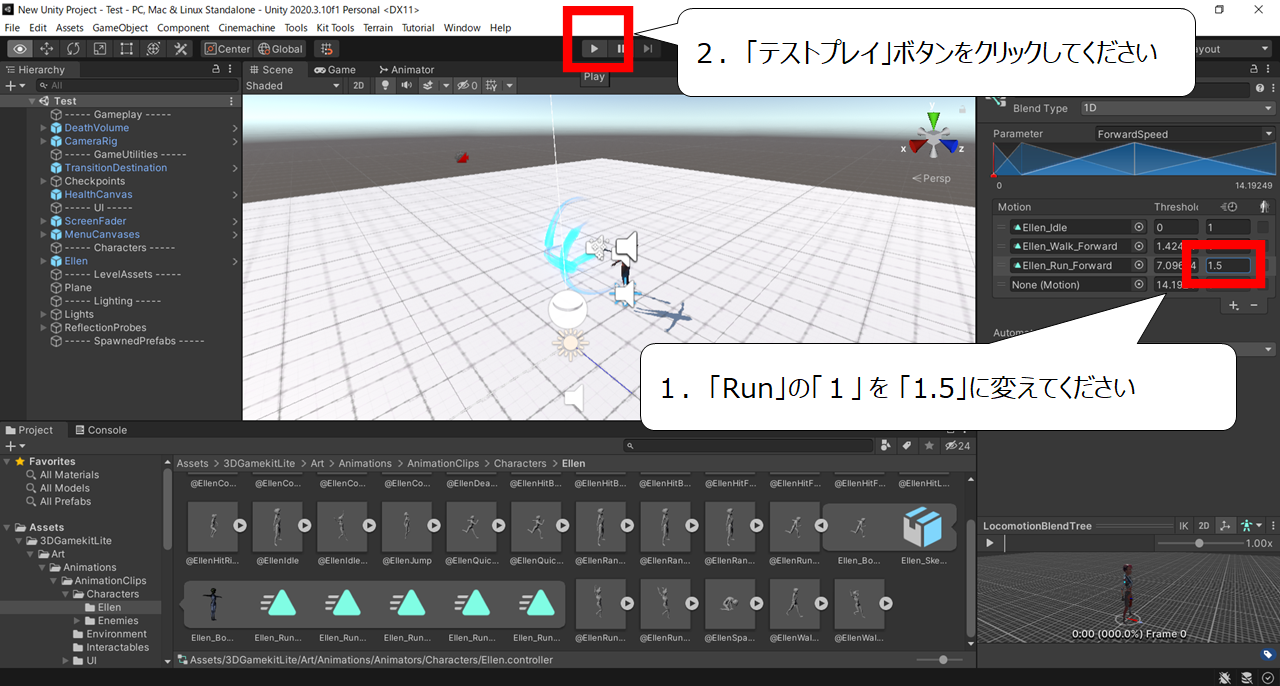The width and height of the screenshot is (1280, 686).
Task: Collapse the Test scene in Hierarchy
Action: tap(33, 101)
